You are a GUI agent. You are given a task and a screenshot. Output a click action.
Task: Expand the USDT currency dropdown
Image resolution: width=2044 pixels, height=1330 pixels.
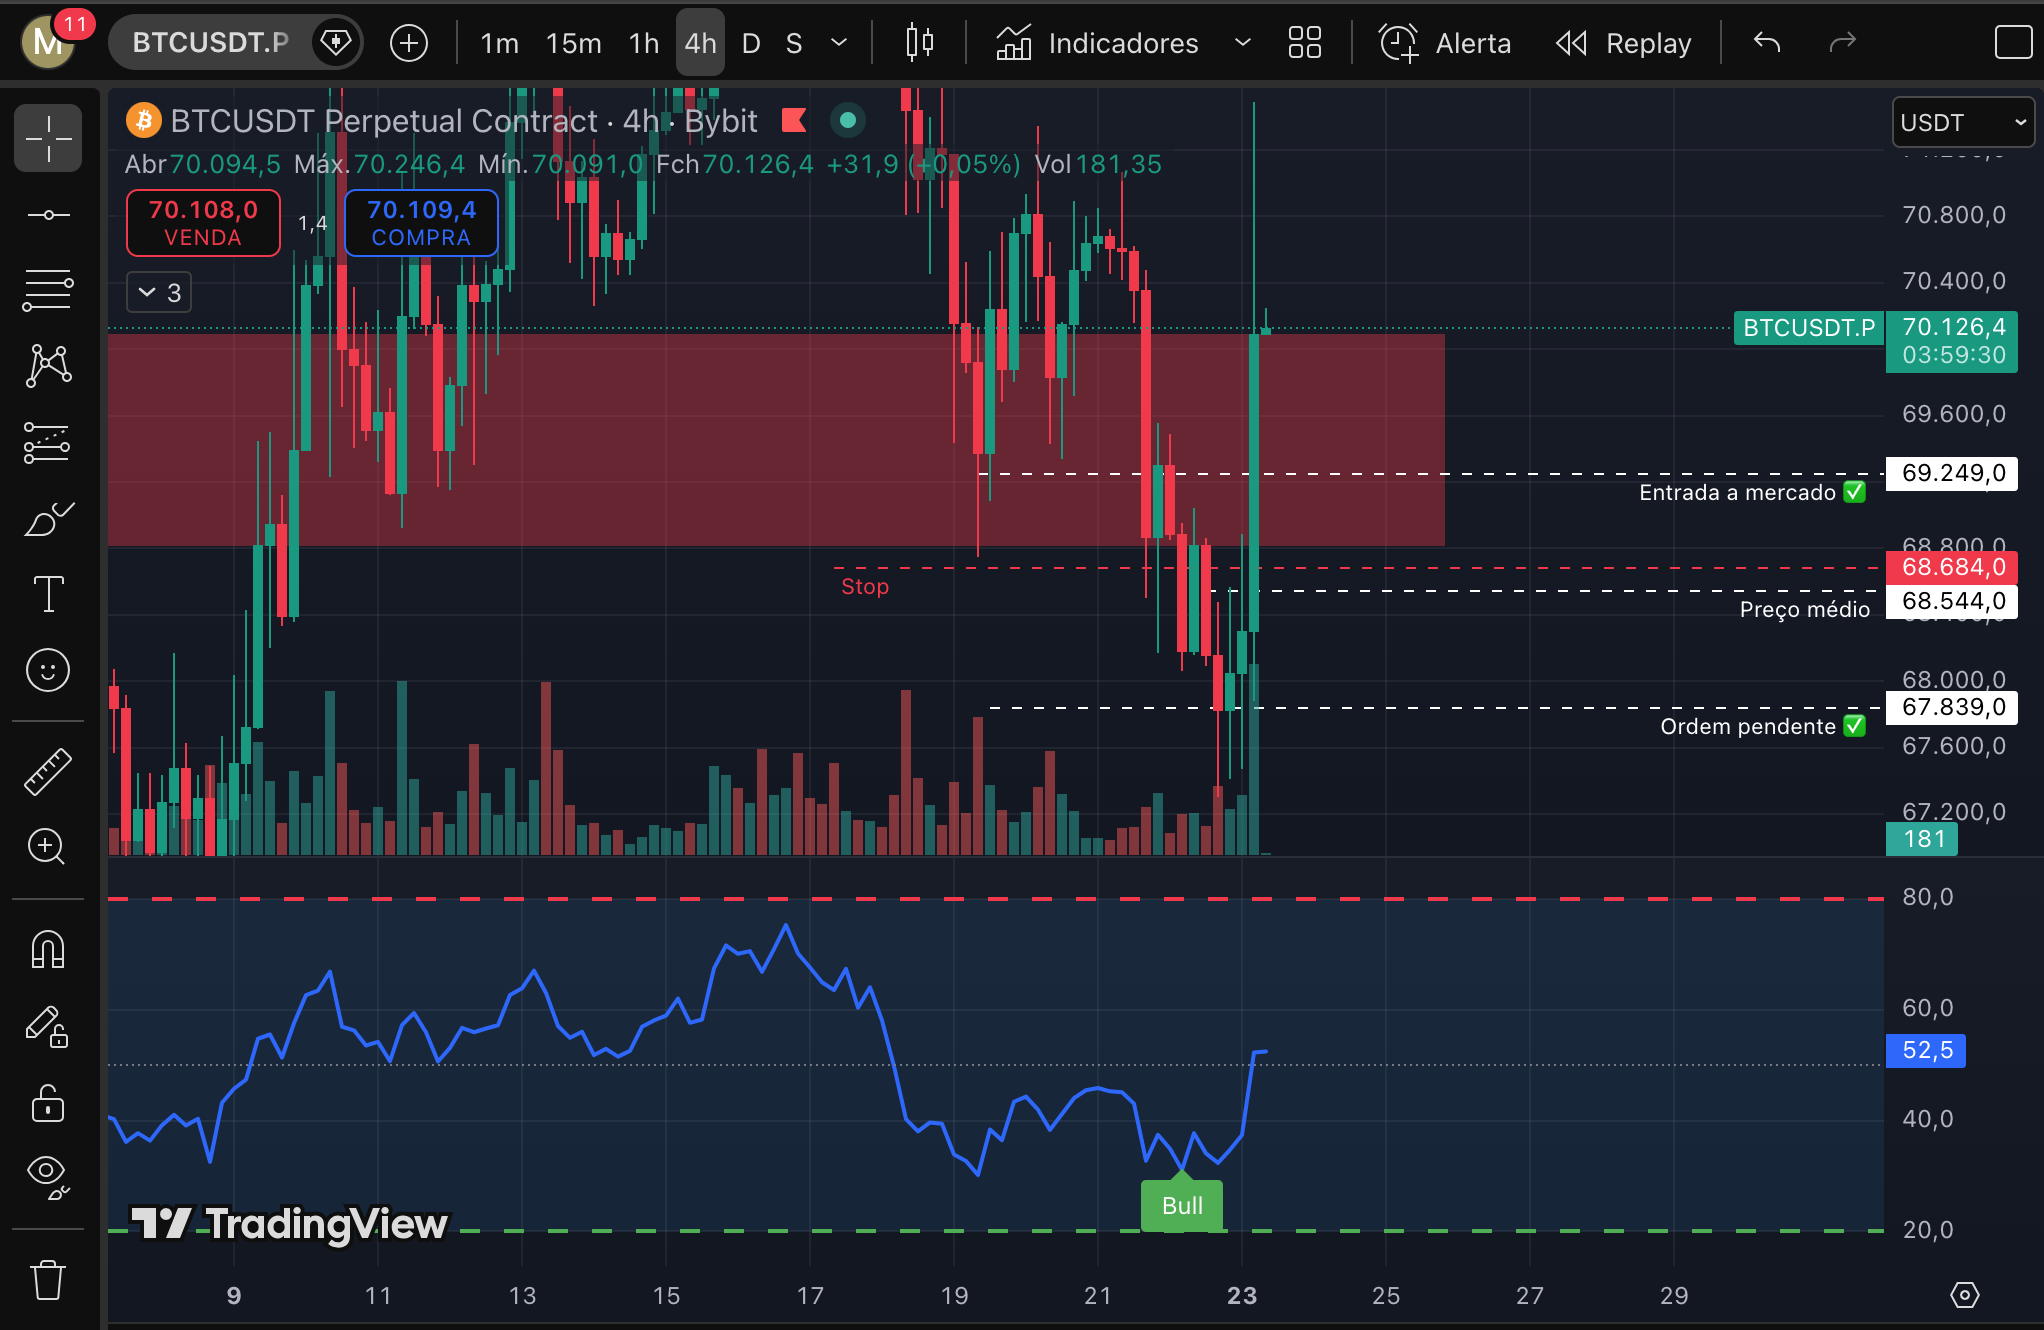click(1962, 122)
